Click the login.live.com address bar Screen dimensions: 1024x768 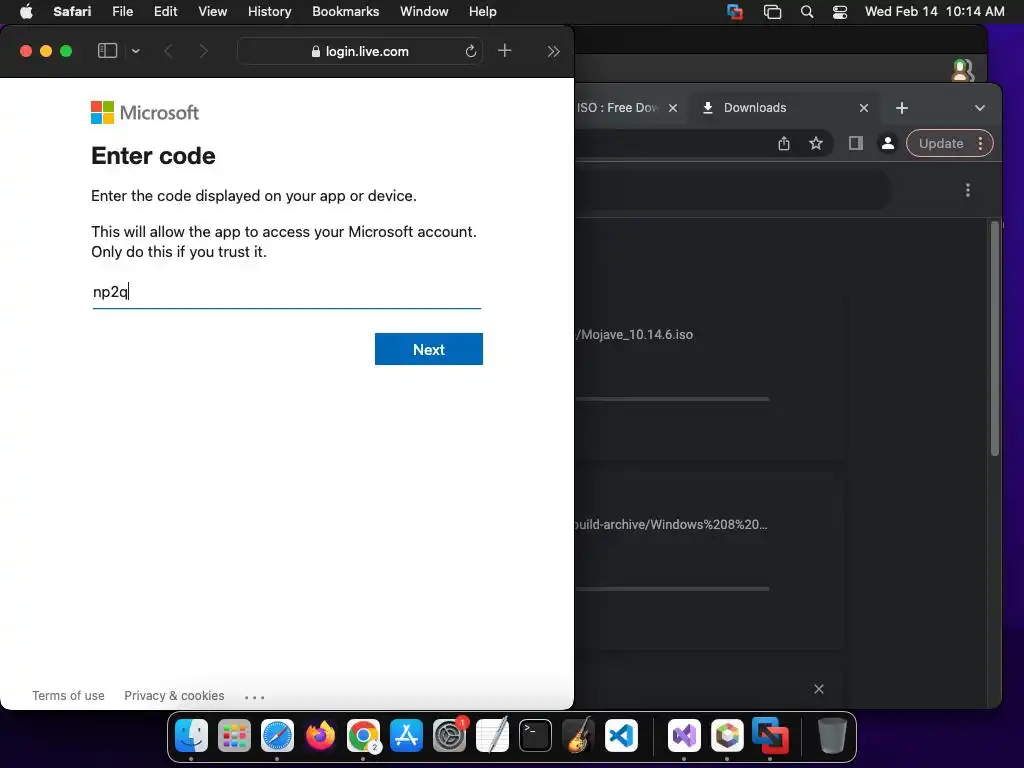click(360, 51)
